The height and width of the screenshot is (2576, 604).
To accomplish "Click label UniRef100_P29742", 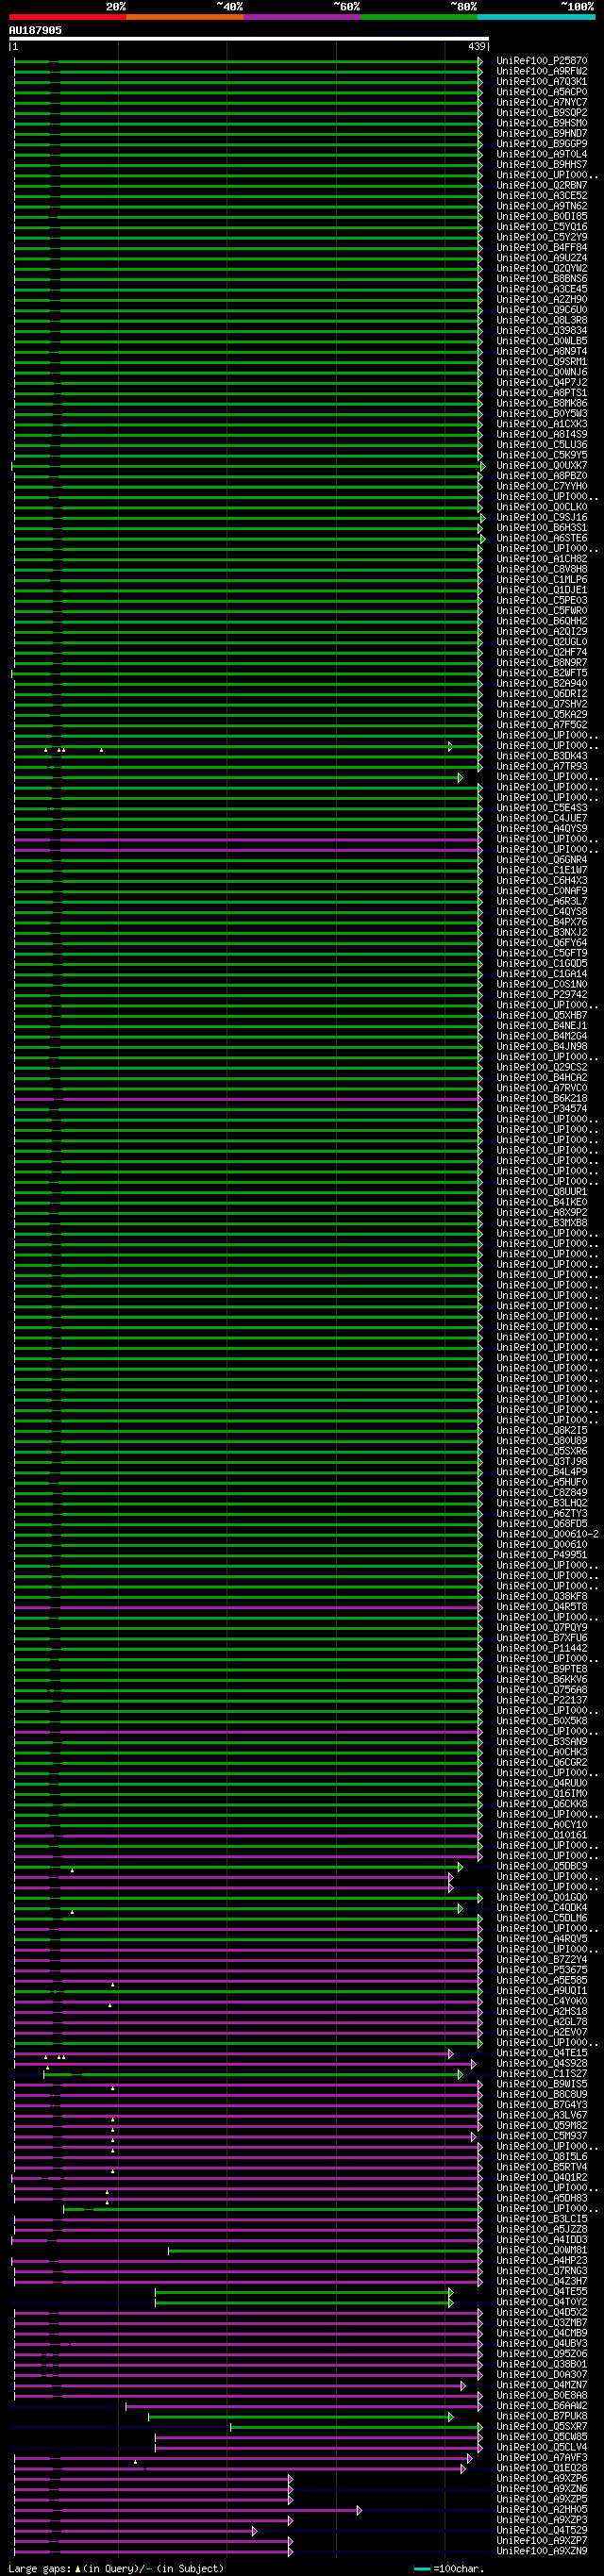I will pyautogui.click(x=542, y=994).
